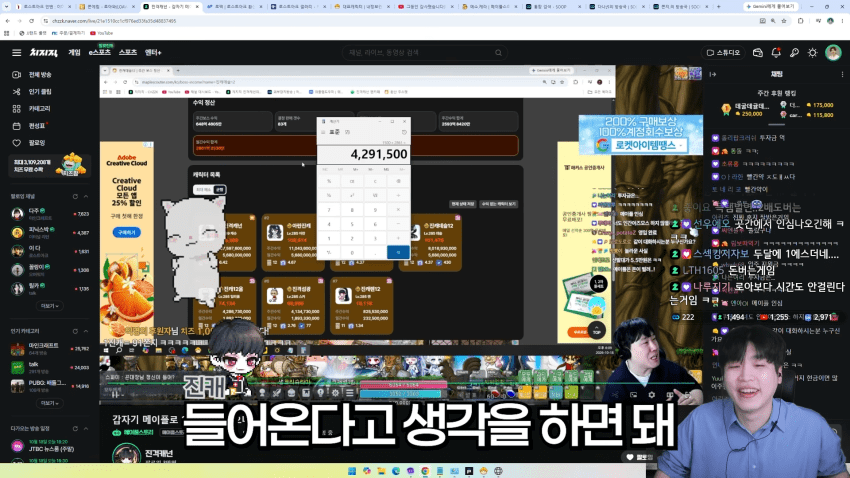Click the 175,000 second donor entry

(808, 105)
